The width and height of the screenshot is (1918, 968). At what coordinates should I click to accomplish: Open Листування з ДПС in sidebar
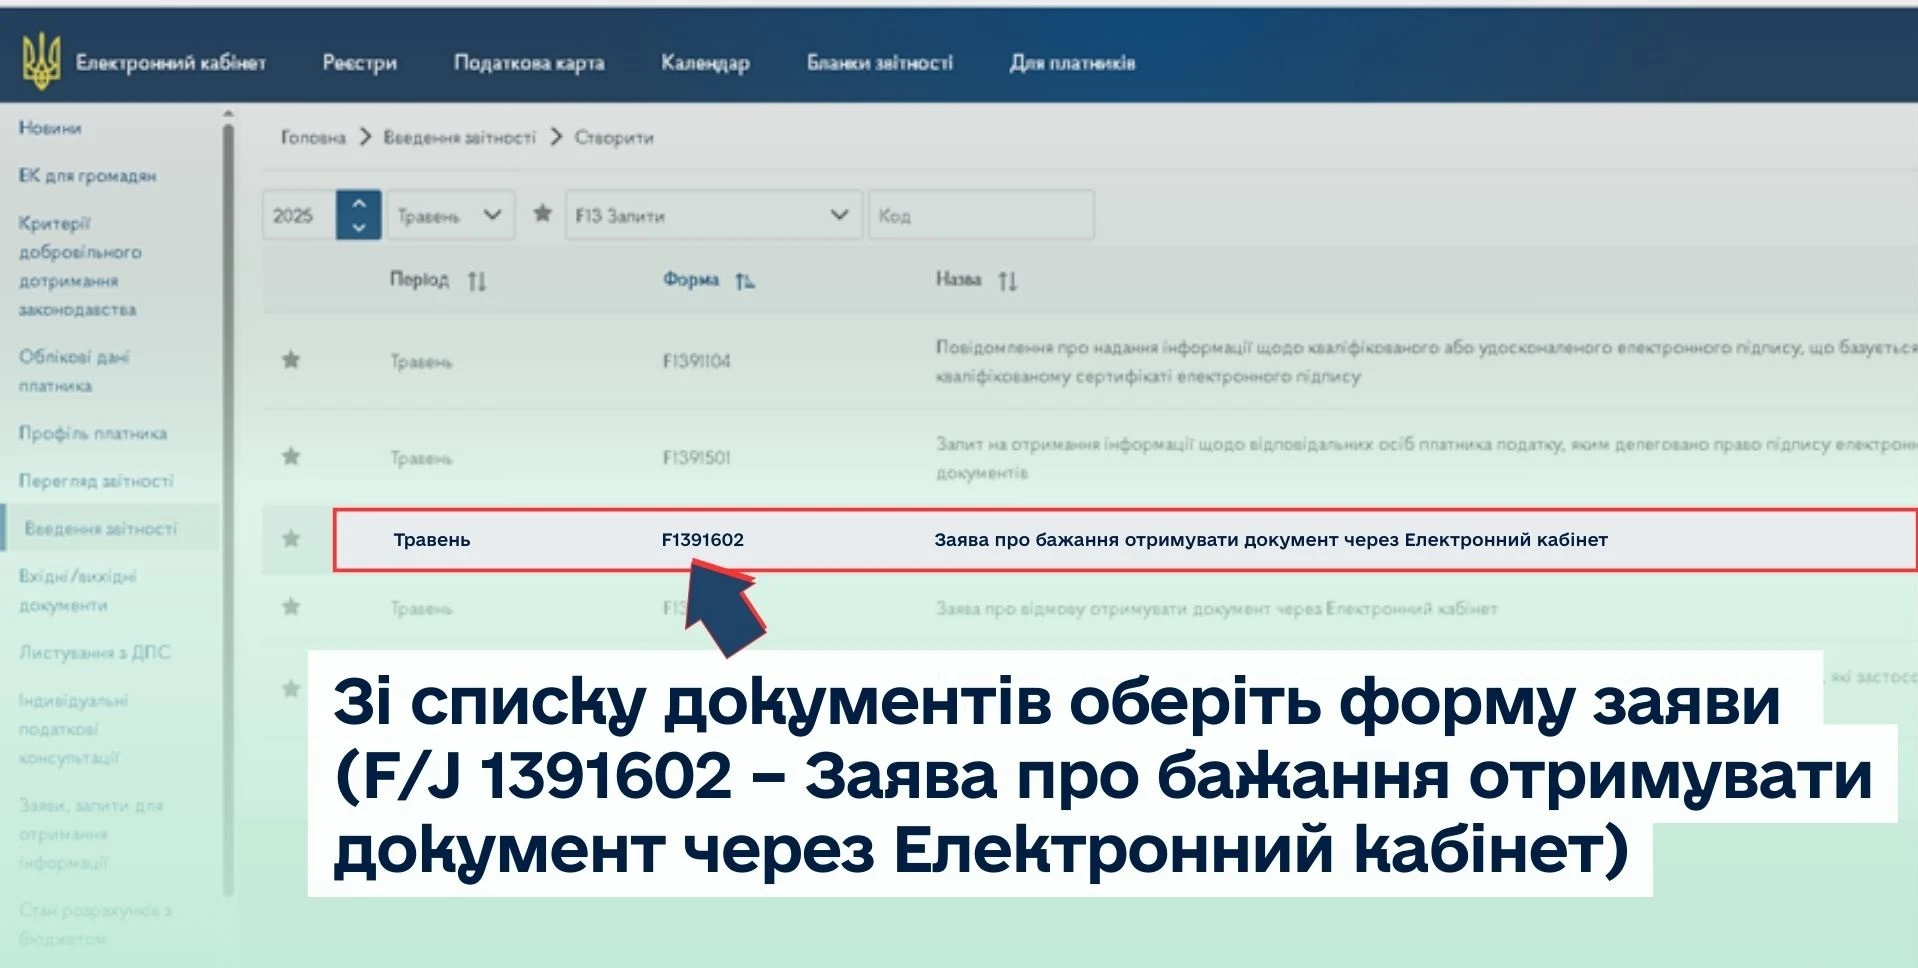tap(95, 652)
